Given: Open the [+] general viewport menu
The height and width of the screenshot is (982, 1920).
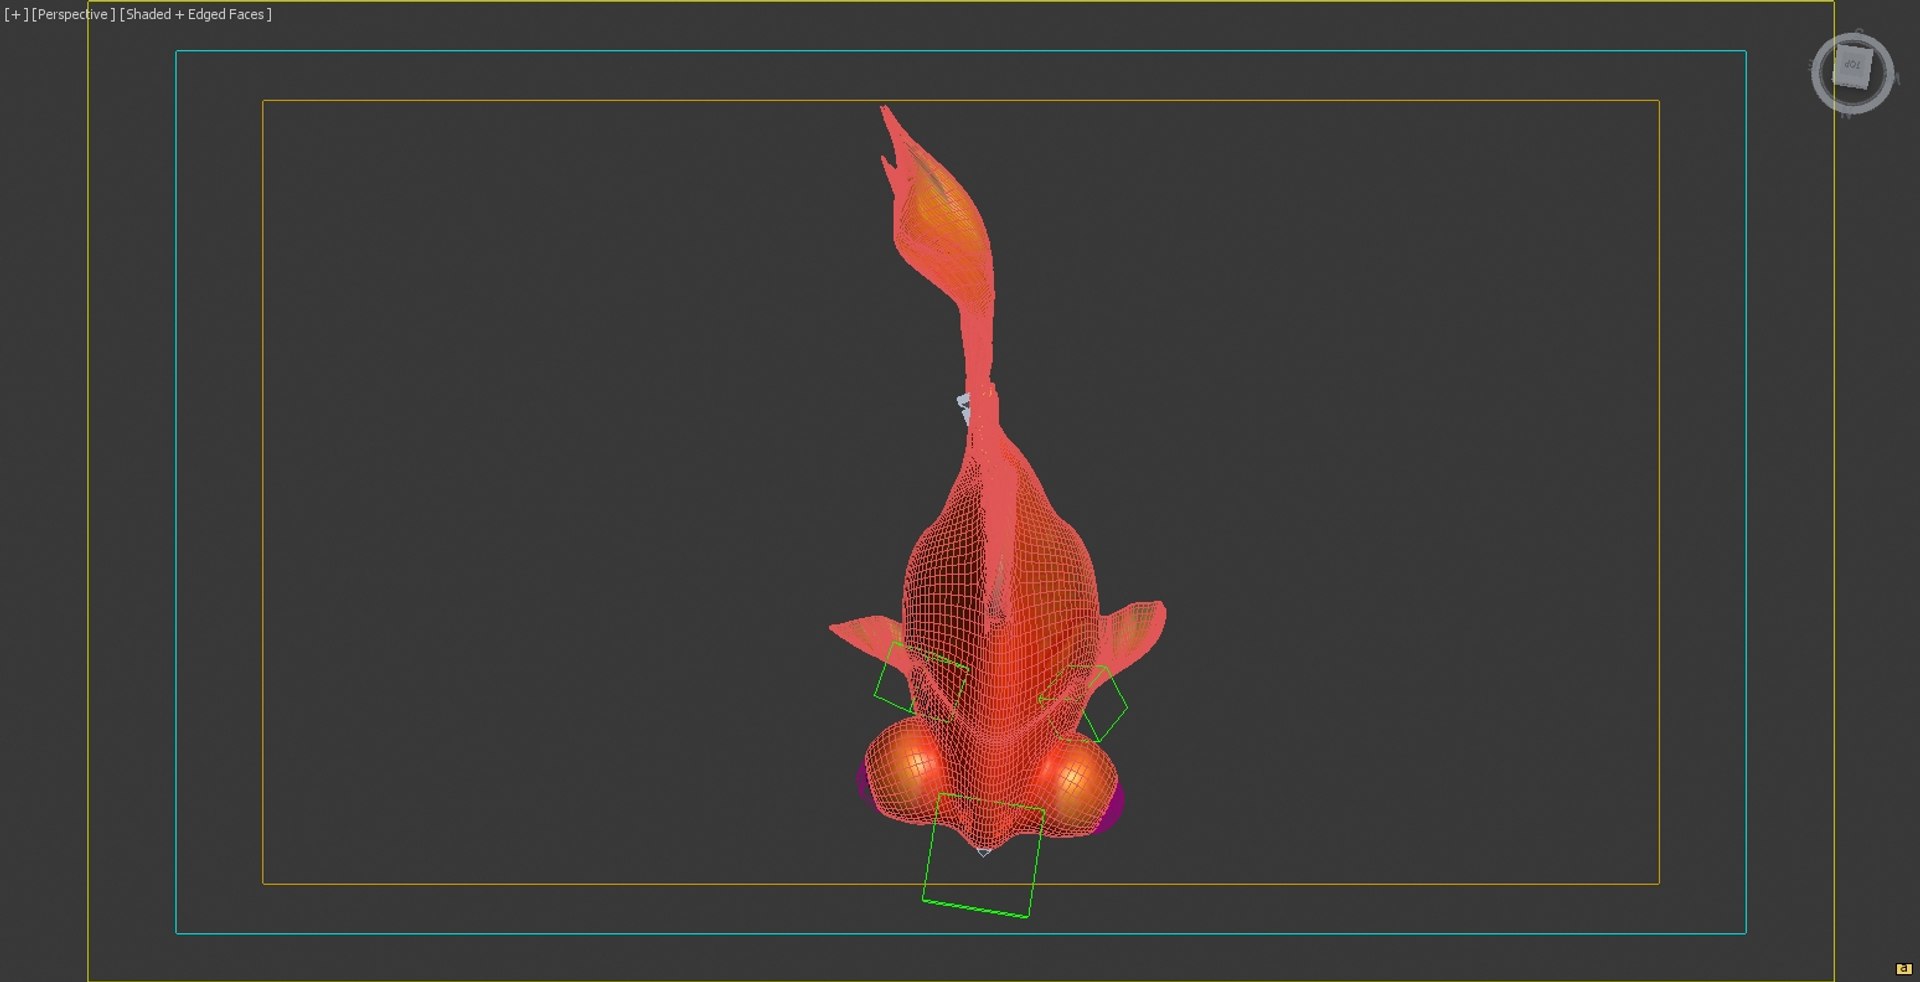Looking at the screenshot, I should click(15, 14).
